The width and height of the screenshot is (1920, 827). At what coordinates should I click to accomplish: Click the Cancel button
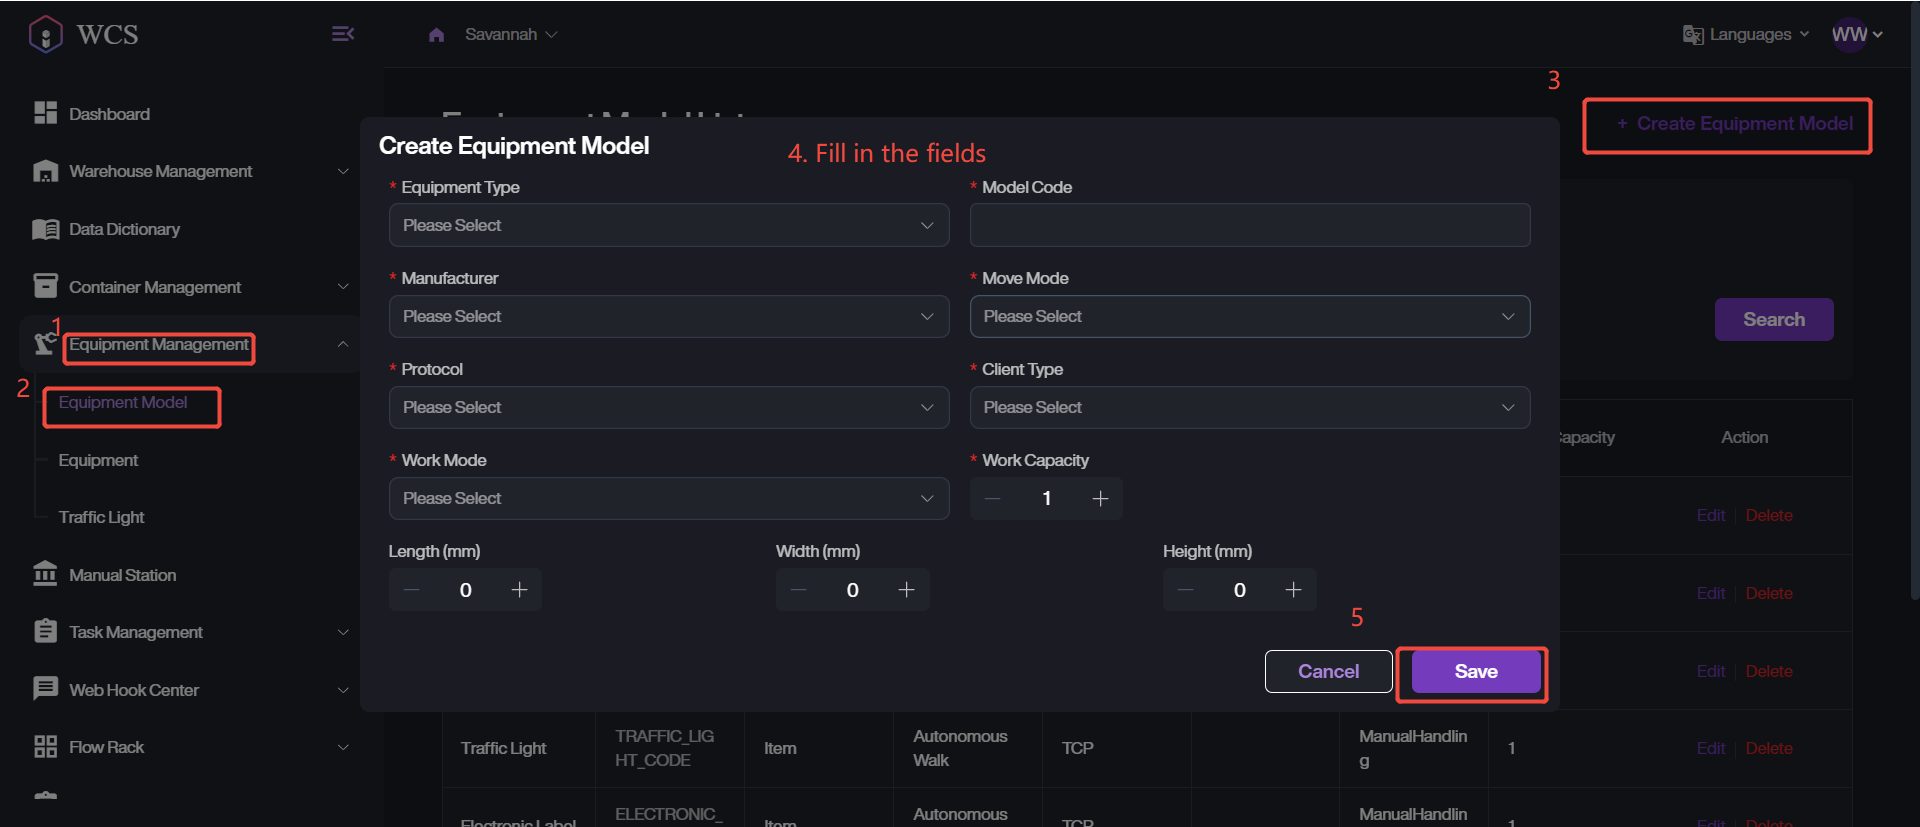coord(1328,671)
